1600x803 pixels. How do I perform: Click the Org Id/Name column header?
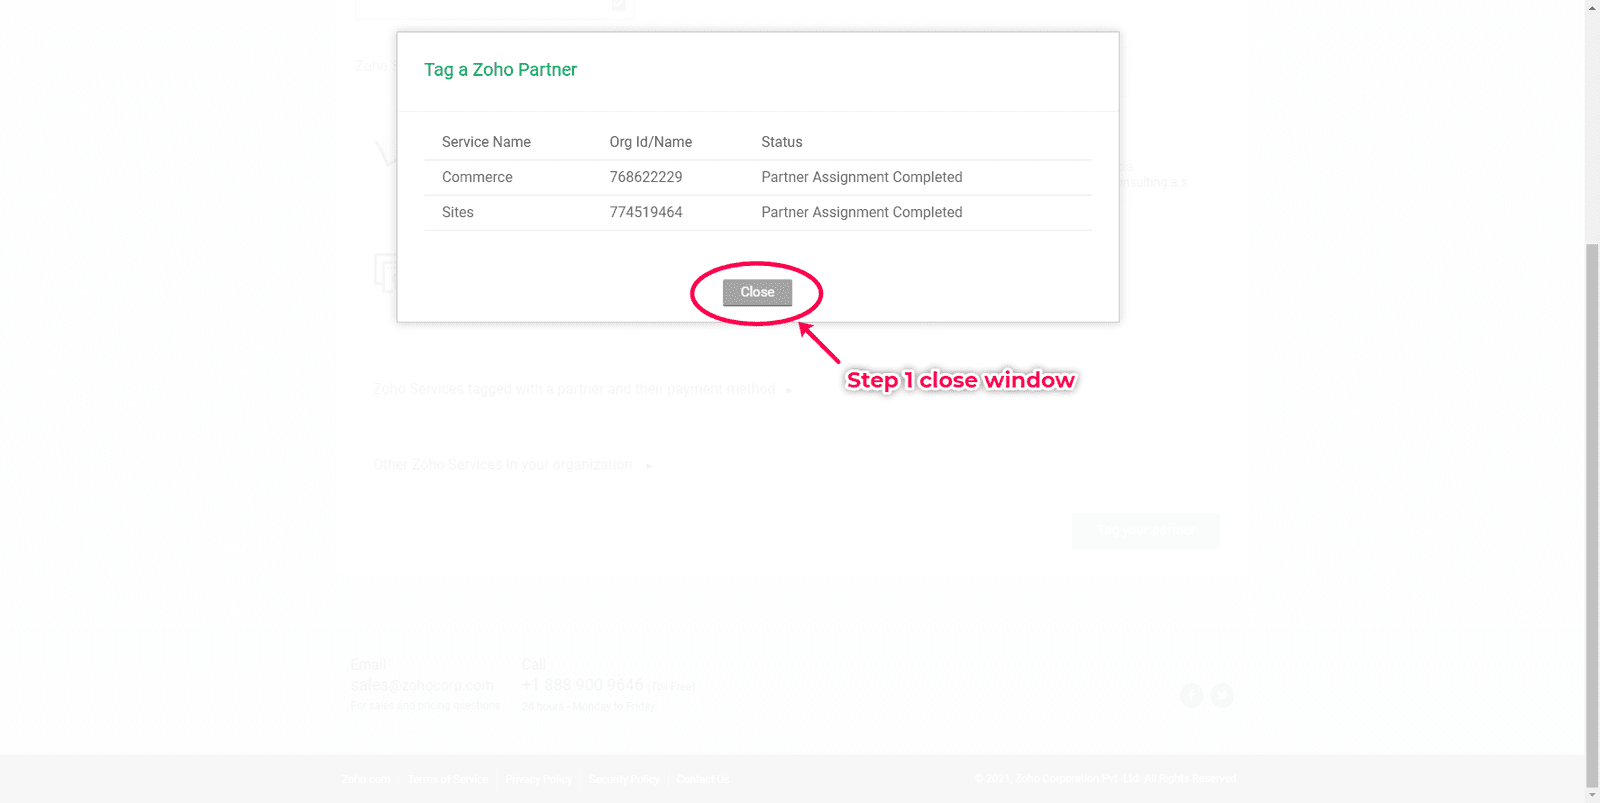click(651, 142)
